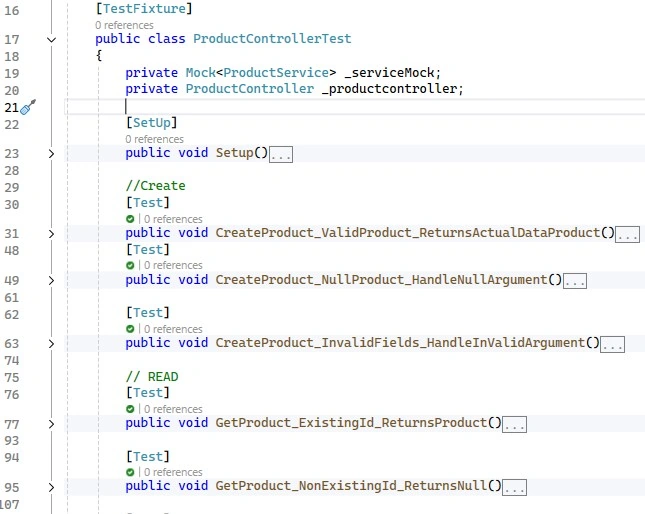Click the passed test icon above CreateProduct_ValidProduct
The image size is (645, 514).
130,219
